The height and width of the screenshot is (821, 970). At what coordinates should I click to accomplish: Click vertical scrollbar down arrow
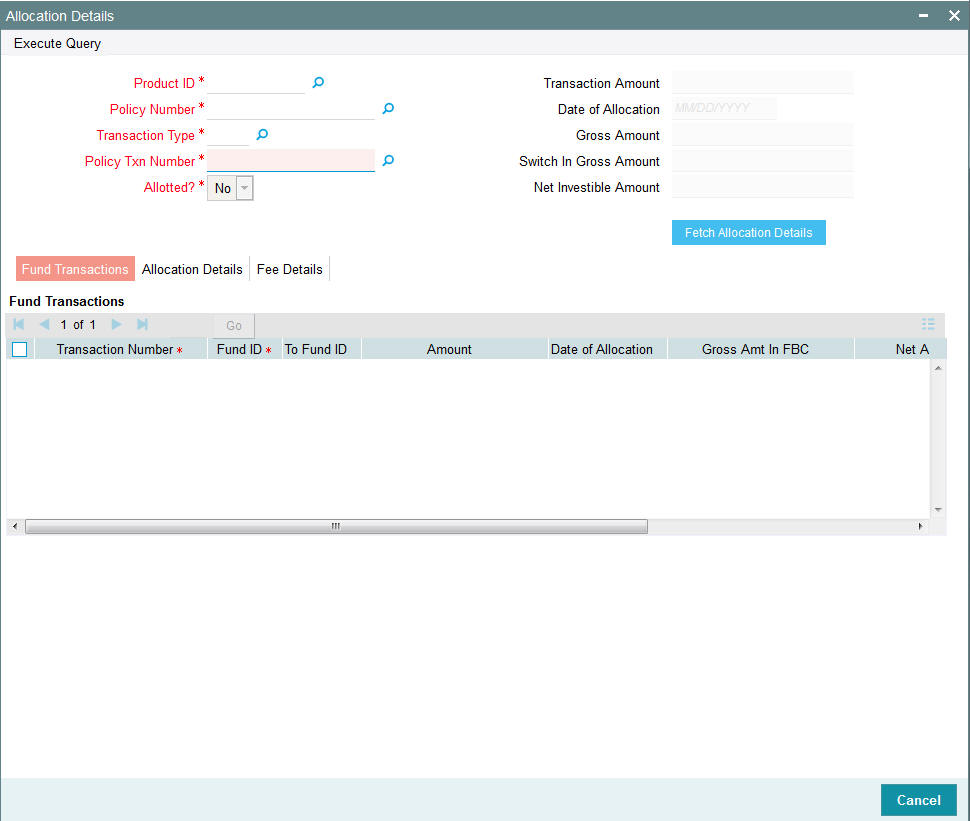click(938, 510)
